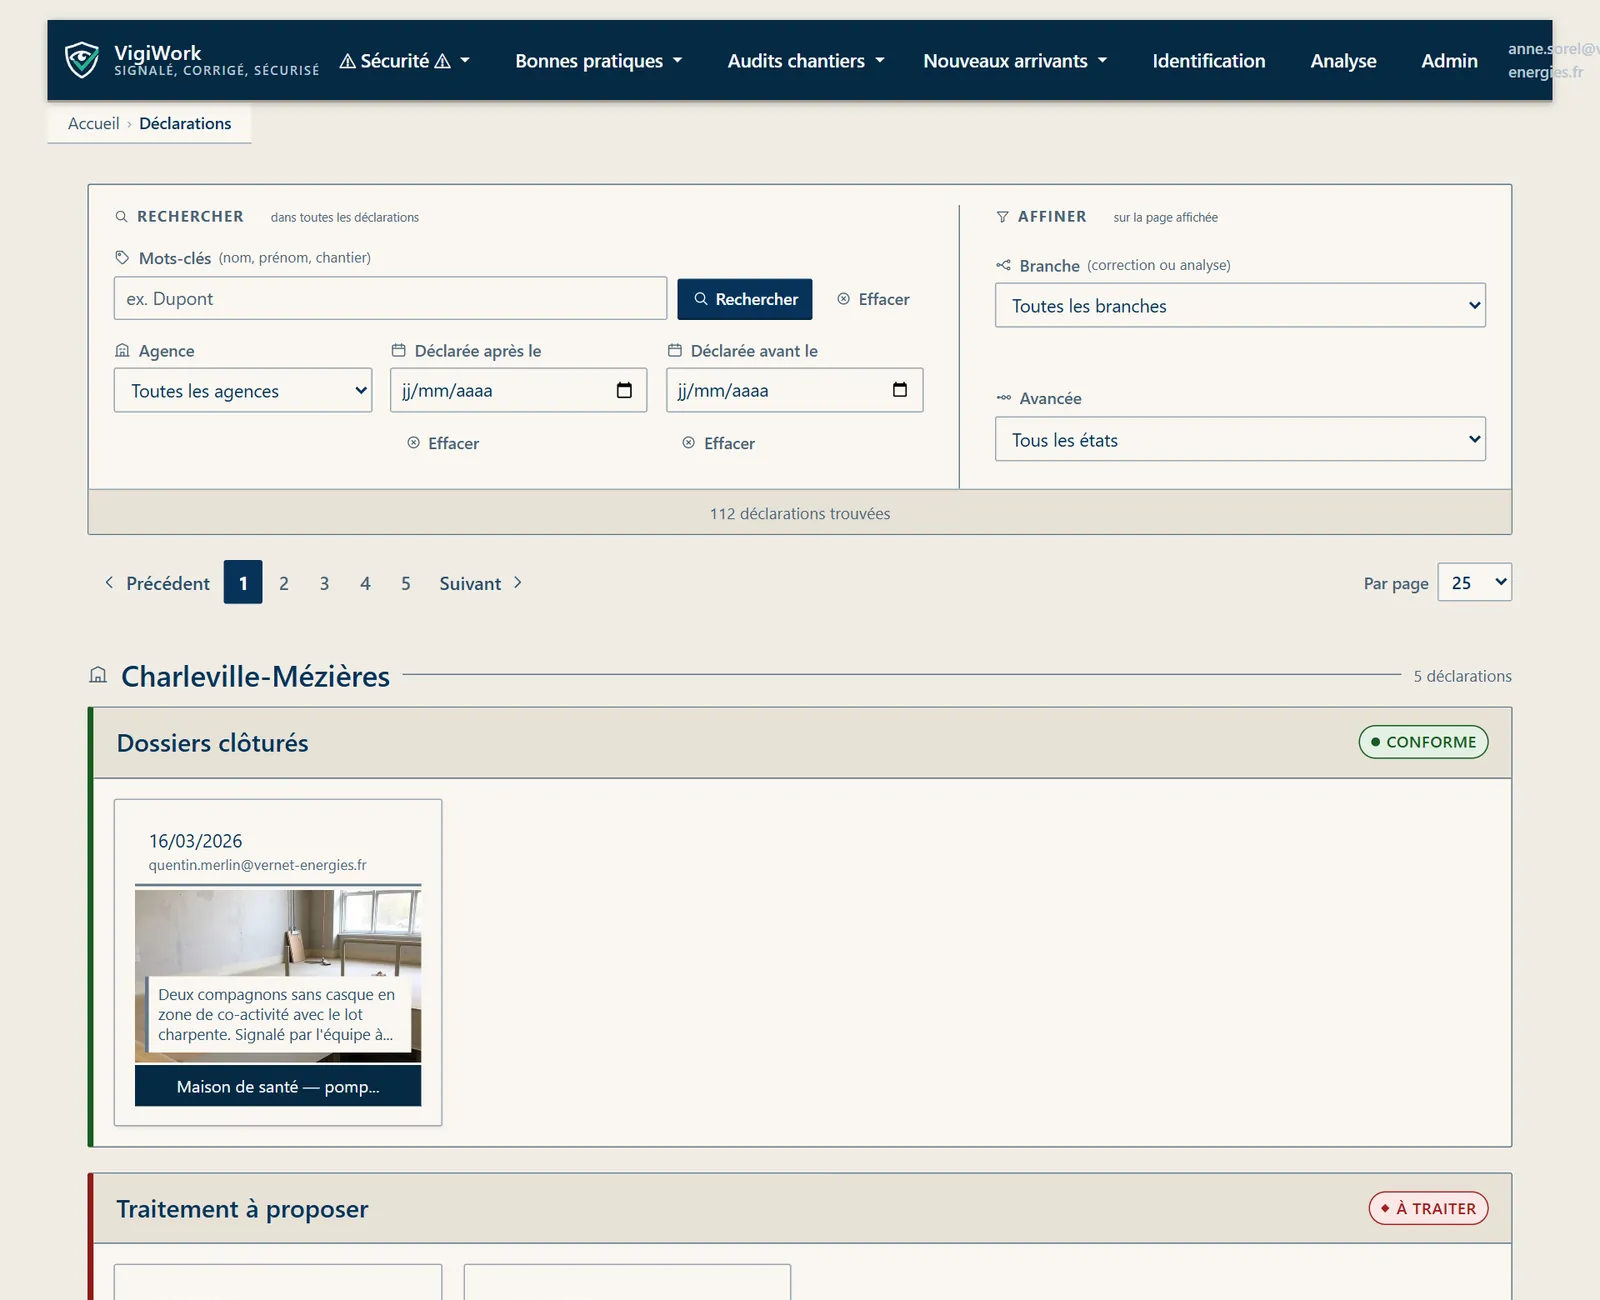1600x1300 pixels.
Task: Click the 112 déclarations trouvées text
Action: pos(800,513)
